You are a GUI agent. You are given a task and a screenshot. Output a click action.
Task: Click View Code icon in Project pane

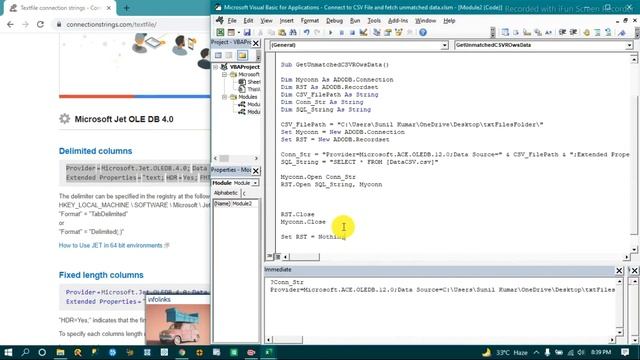tap(218, 55)
